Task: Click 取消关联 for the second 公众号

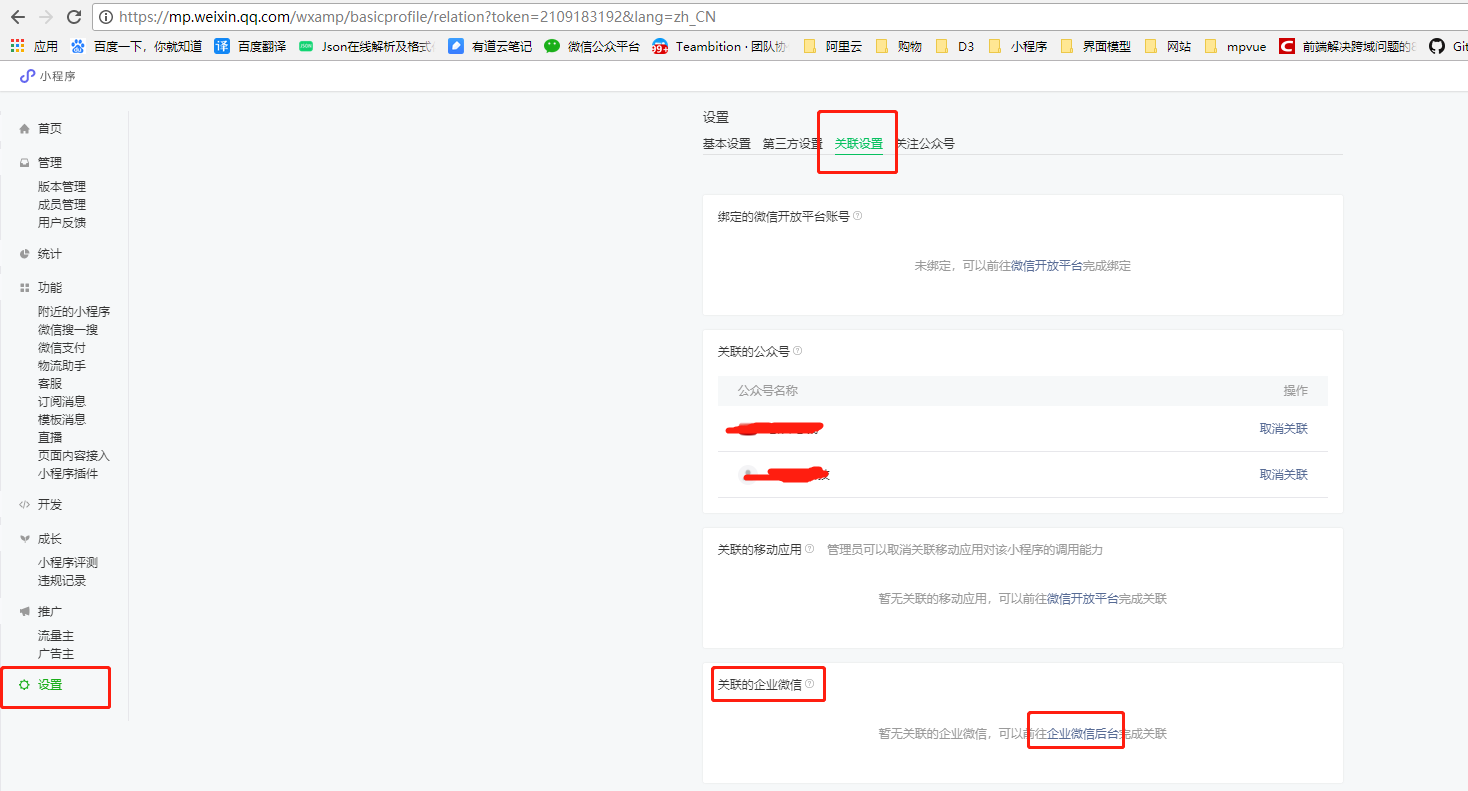Action: 1284,475
